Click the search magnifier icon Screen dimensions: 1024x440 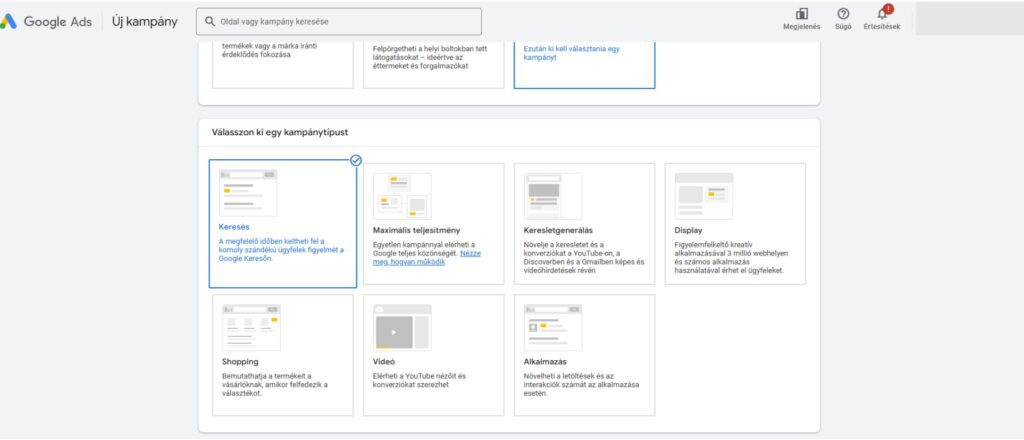point(210,21)
